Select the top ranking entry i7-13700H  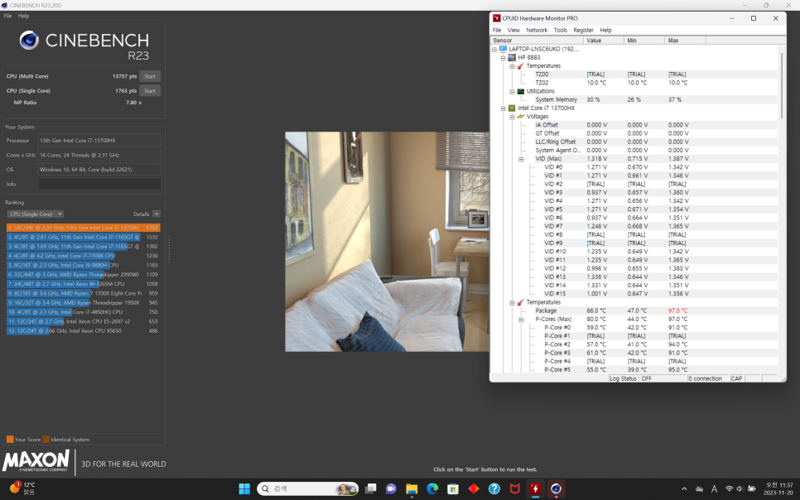[83, 228]
